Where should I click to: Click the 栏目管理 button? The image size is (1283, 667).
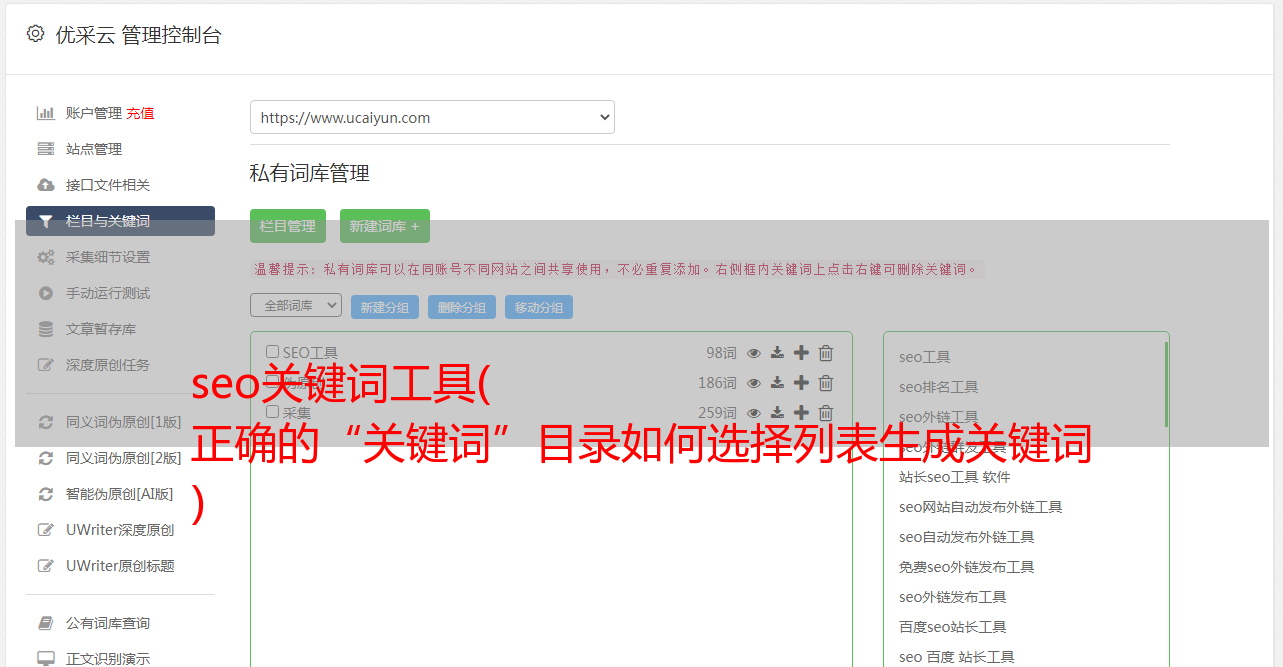point(288,226)
